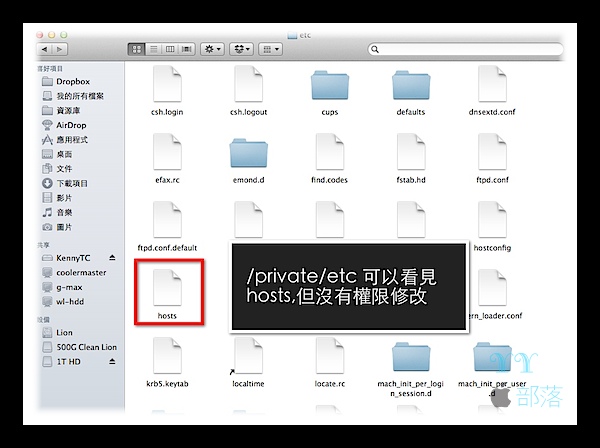Open AirDrop in the sidebar
Screen dimensions: 600x448
pyautogui.click(x=64, y=125)
